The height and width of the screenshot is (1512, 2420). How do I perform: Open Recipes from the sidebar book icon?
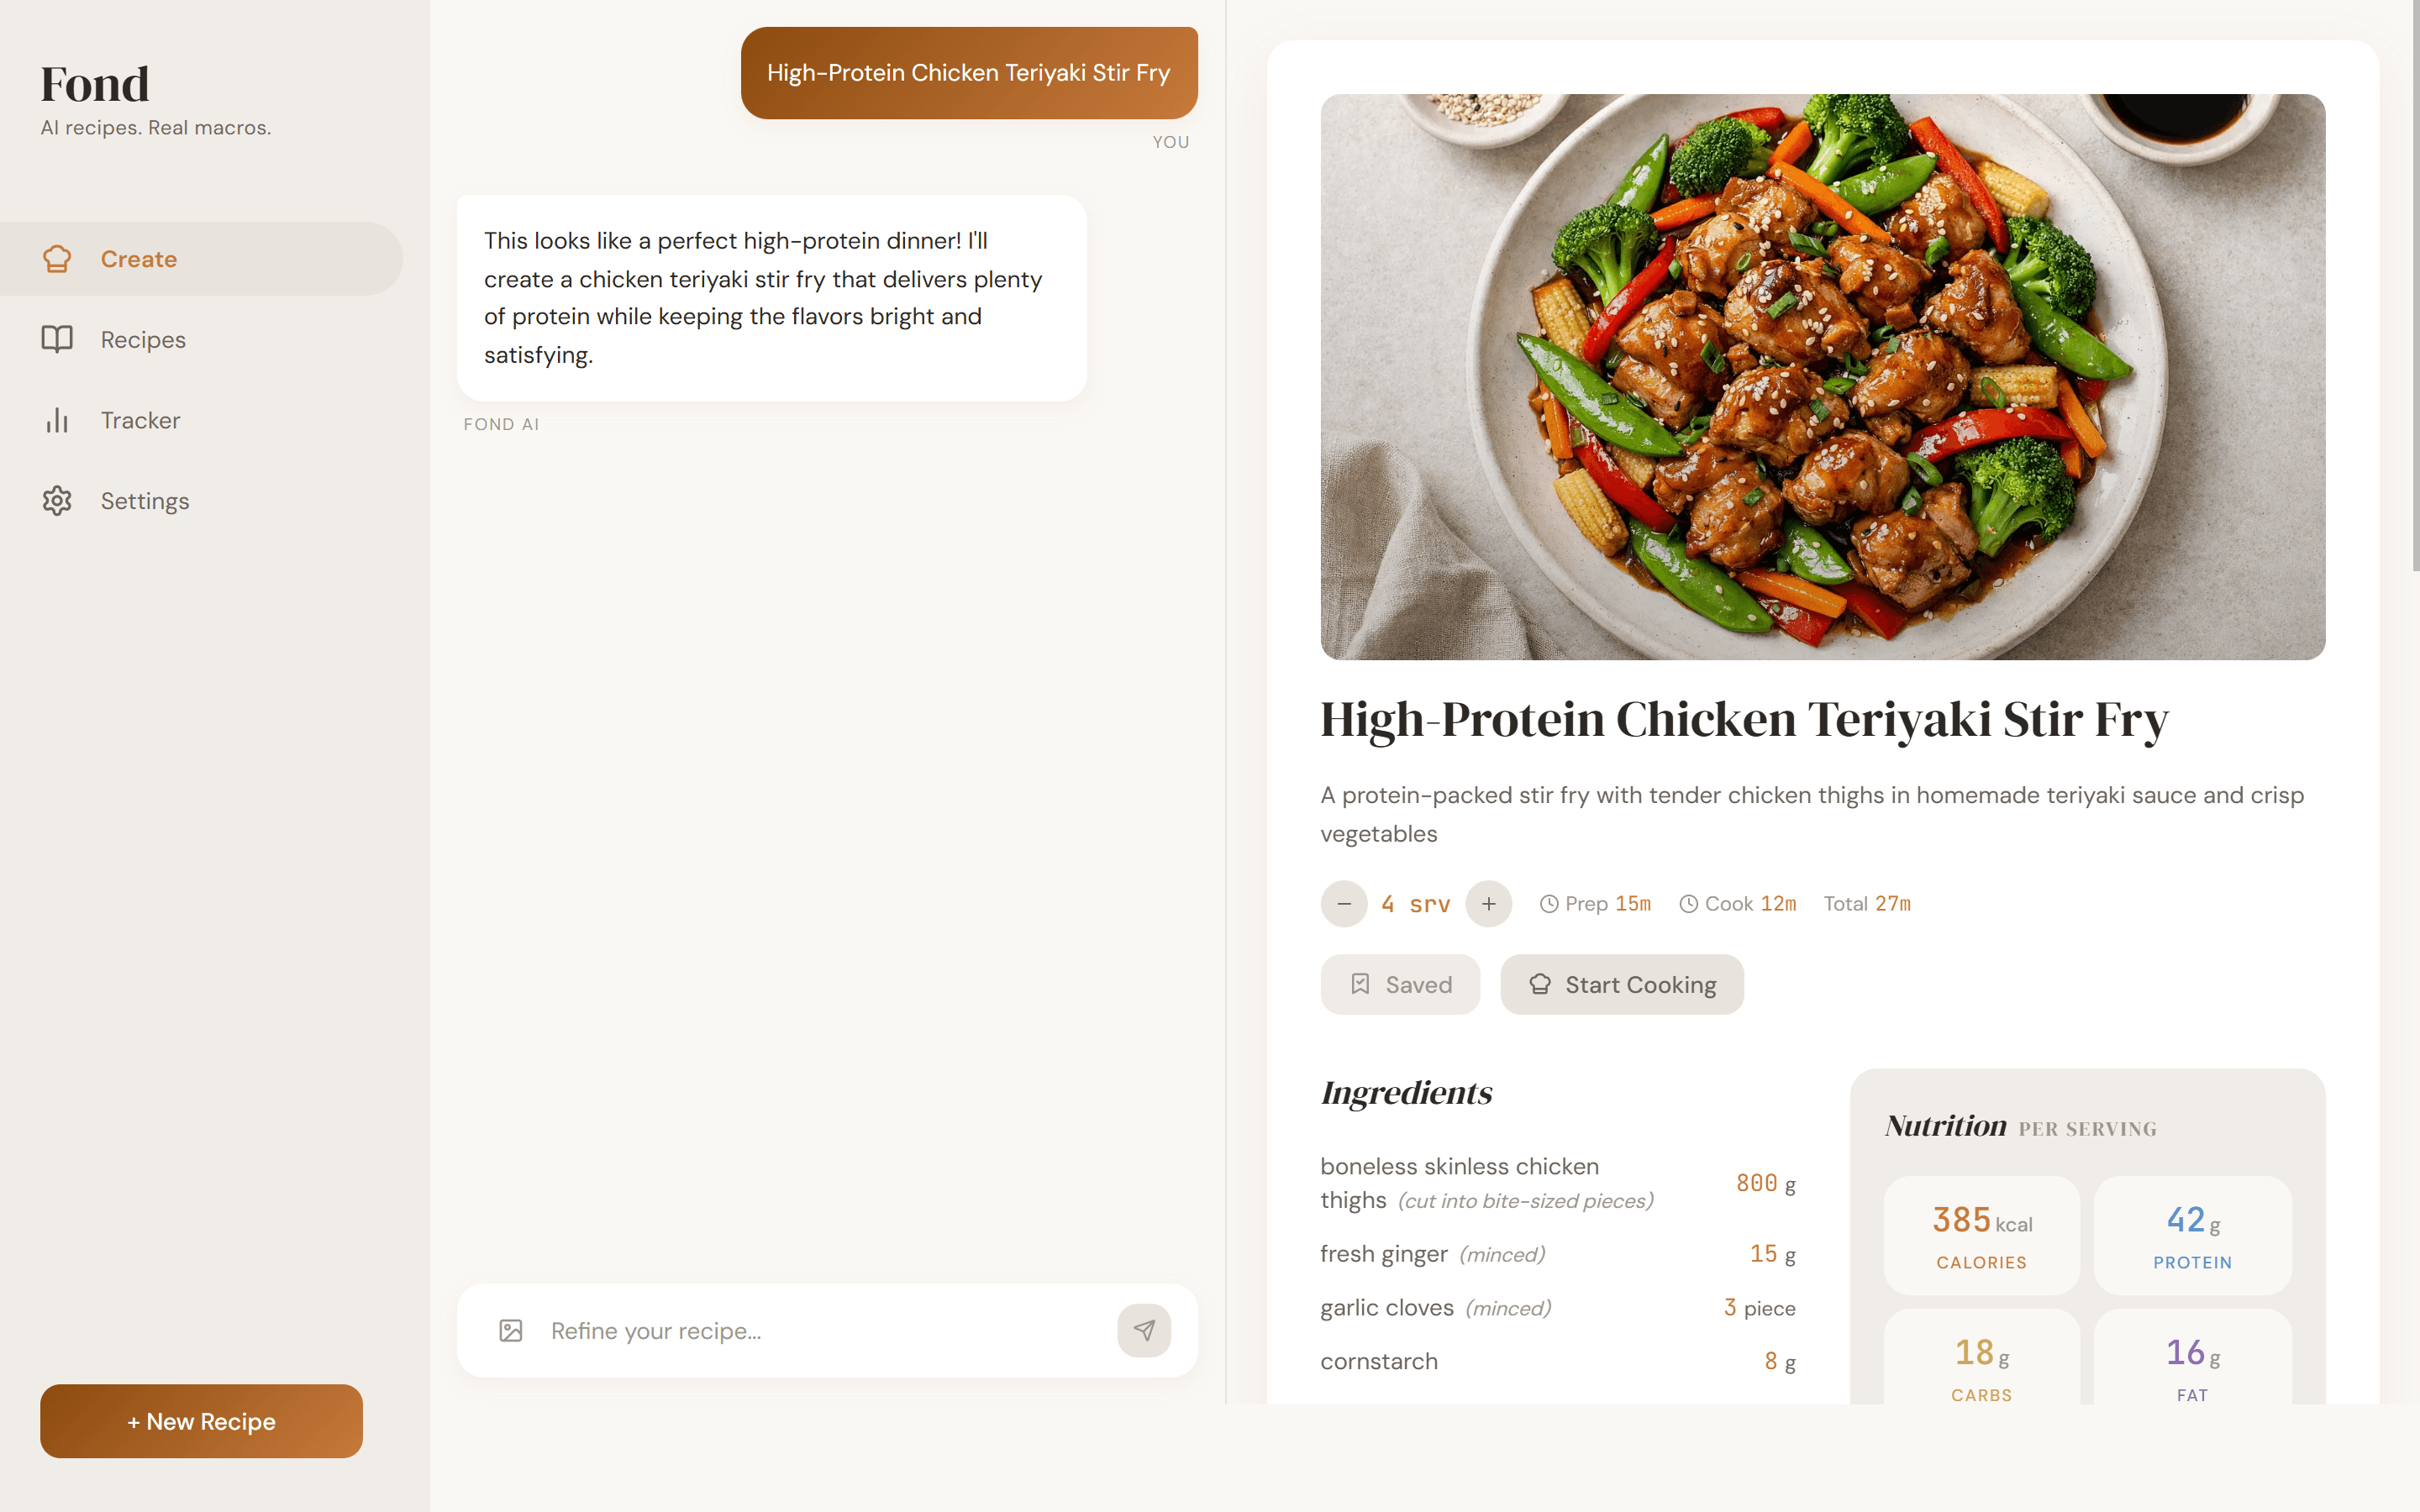57,339
